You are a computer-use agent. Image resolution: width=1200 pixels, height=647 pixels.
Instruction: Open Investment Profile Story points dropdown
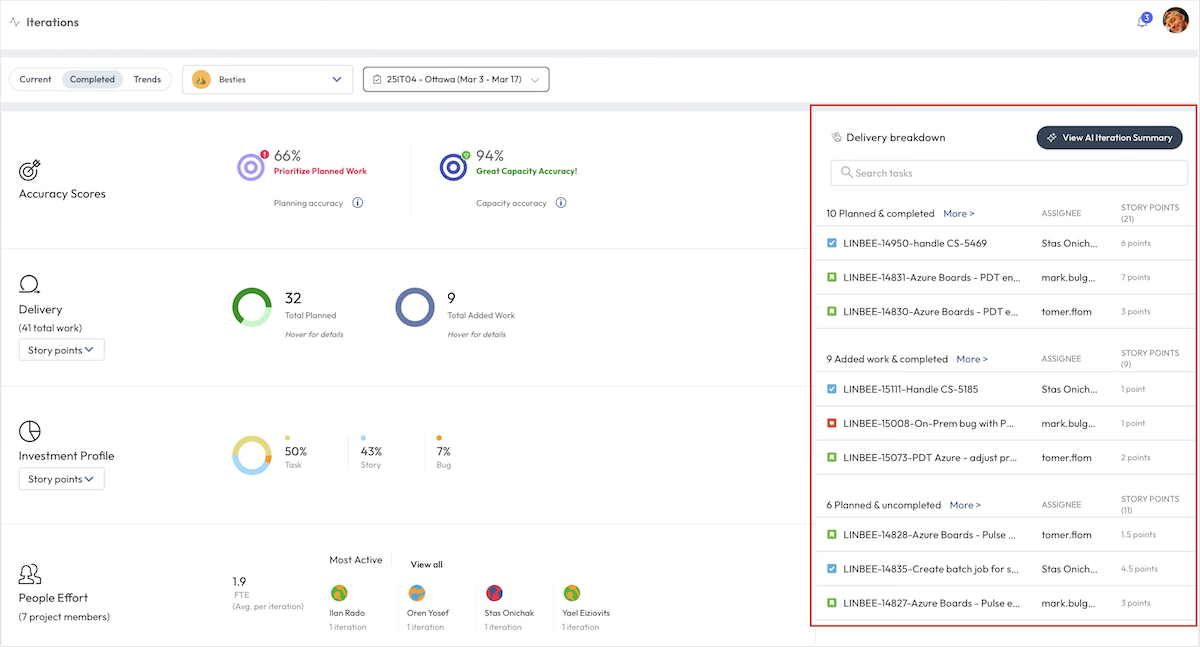(61, 479)
